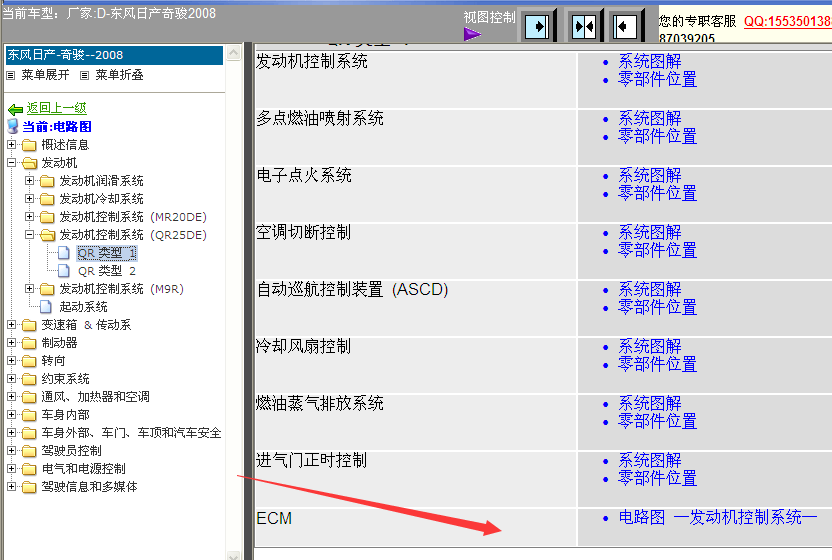Click the folder icon for 发动机控制系统 (M9R)
This screenshot has height=560, width=832.
click(47, 289)
